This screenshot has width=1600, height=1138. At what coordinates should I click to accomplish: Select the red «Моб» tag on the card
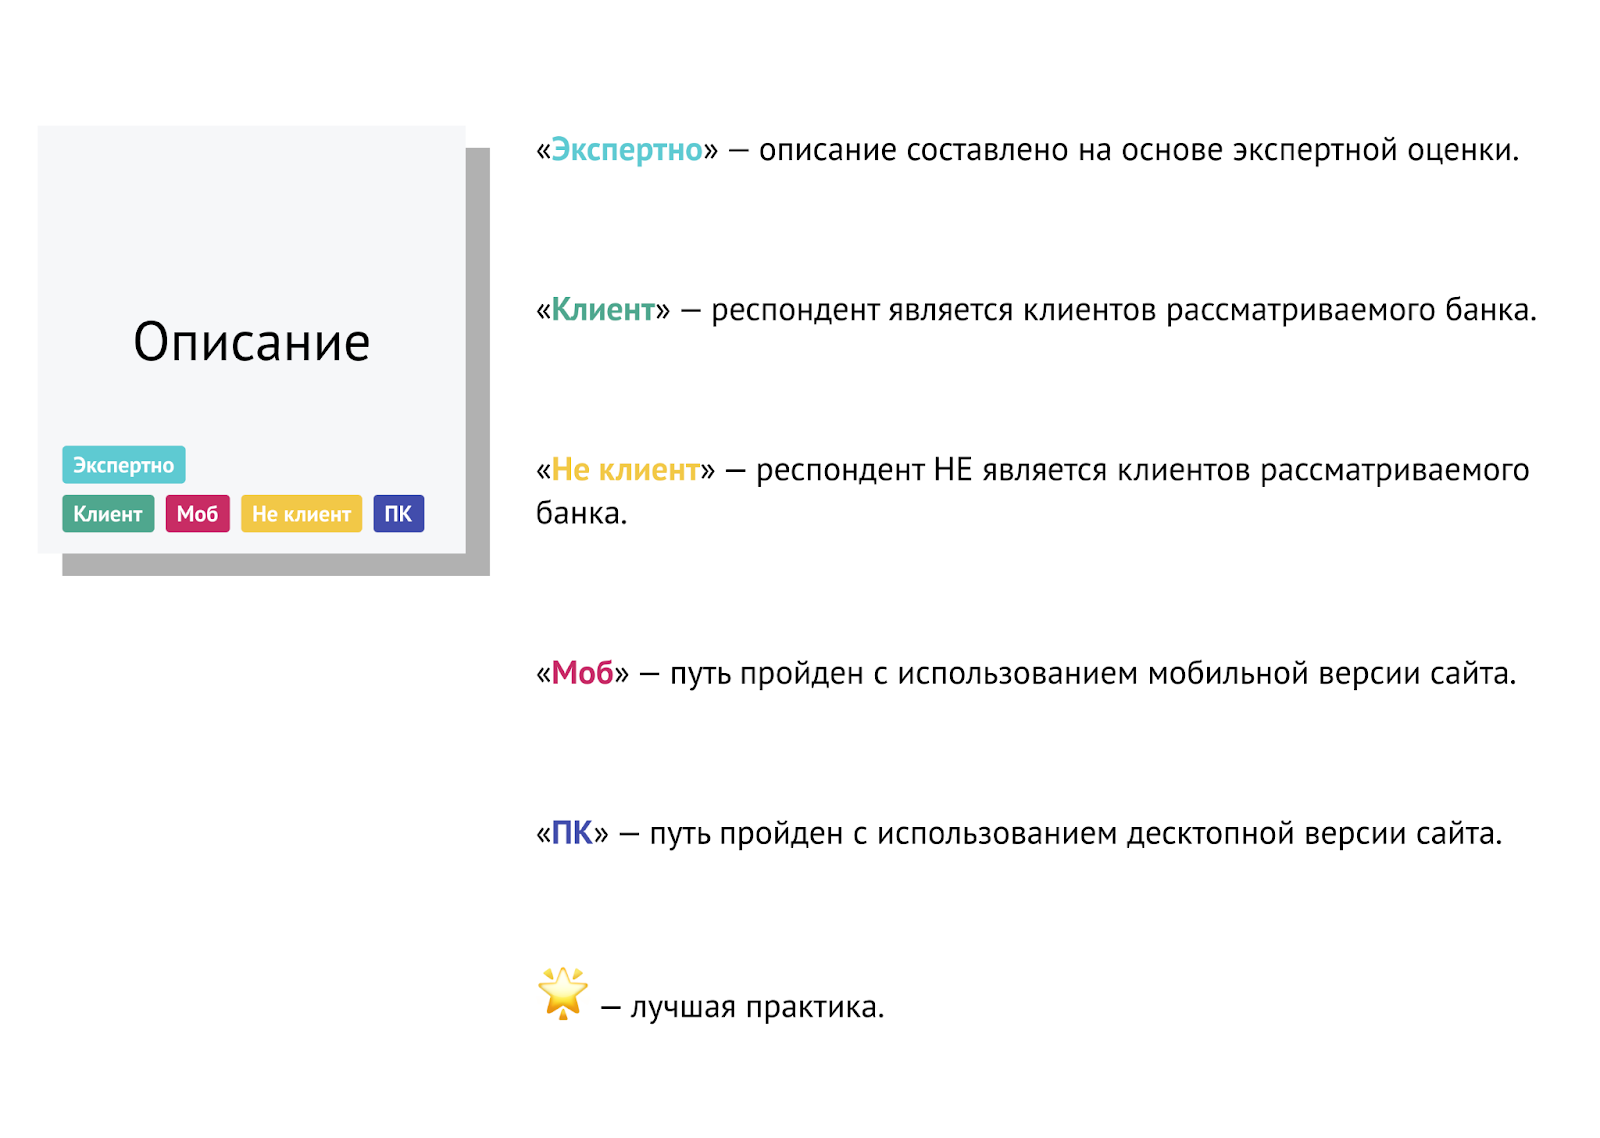click(x=198, y=514)
